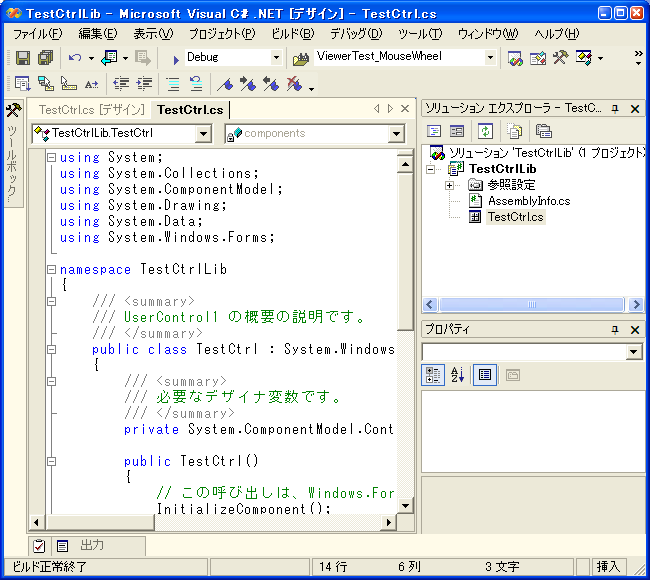Open Class View from the toolbar icon
Screen dimensions: 650x580
click(x=584, y=58)
